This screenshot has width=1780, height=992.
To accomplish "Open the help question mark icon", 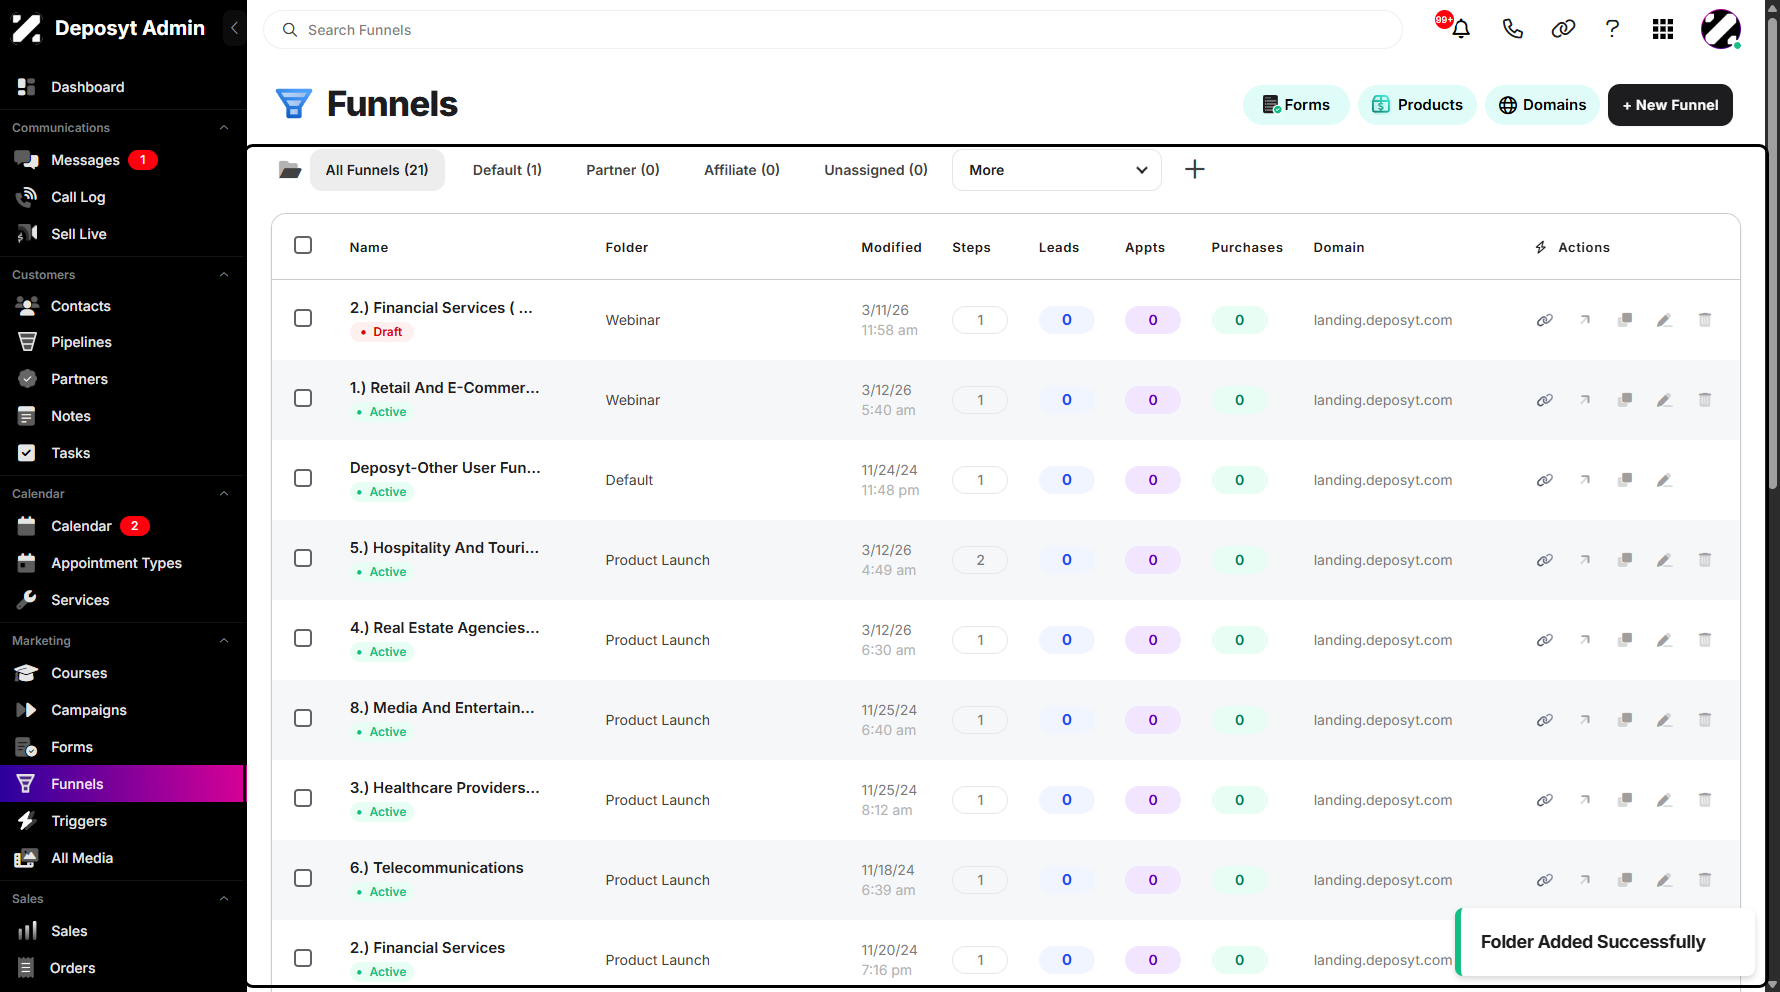I will pyautogui.click(x=1612, y=29).
